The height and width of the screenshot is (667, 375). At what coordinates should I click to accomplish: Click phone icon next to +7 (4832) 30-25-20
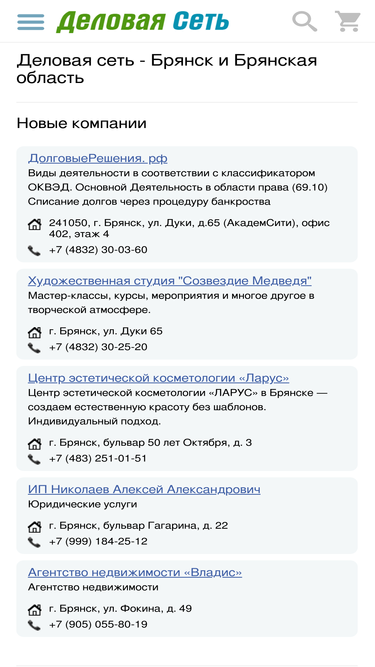click(34, 348)
